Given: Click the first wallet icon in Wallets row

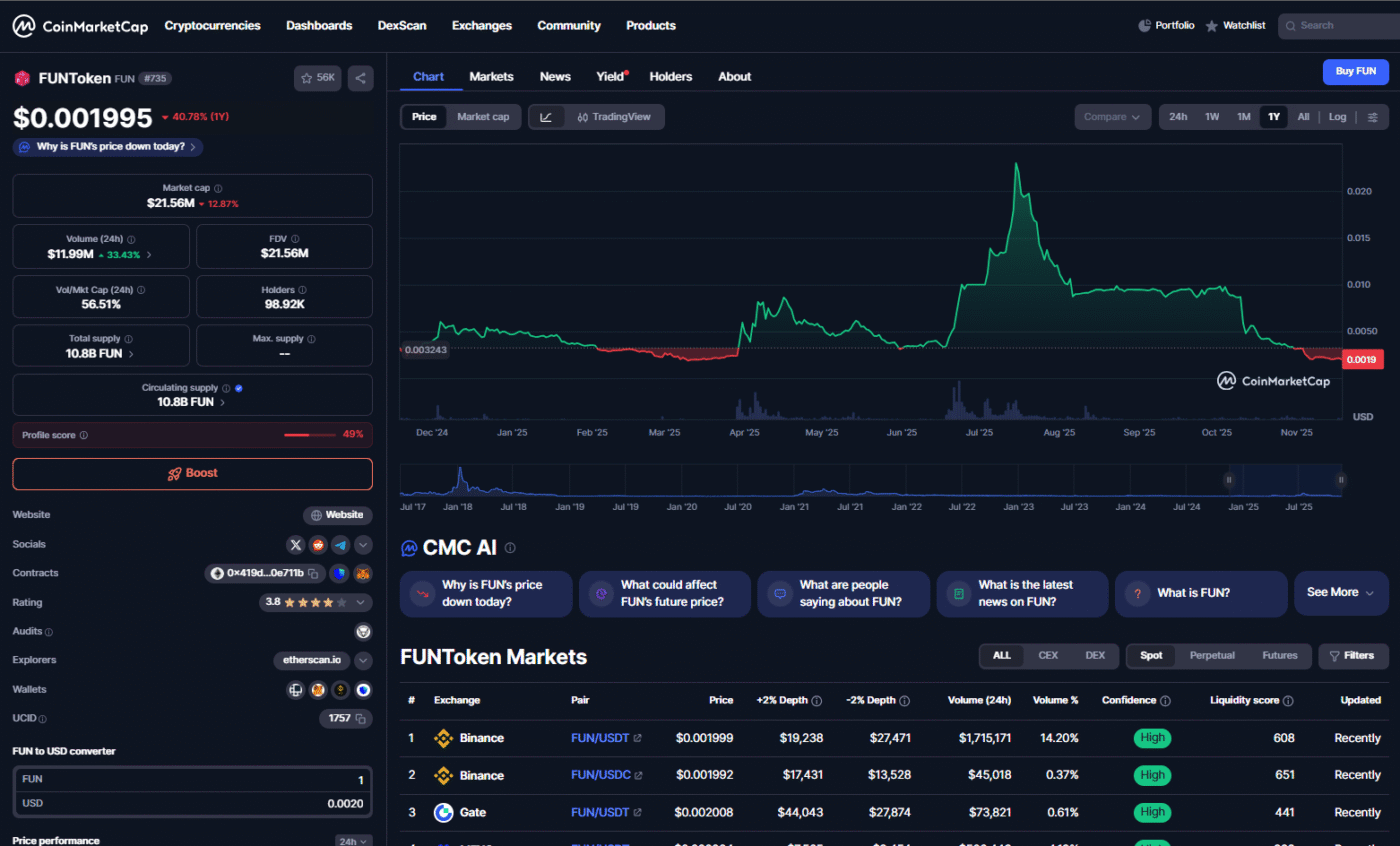Looking at the screenshot, I should click(x=296, y=689).
